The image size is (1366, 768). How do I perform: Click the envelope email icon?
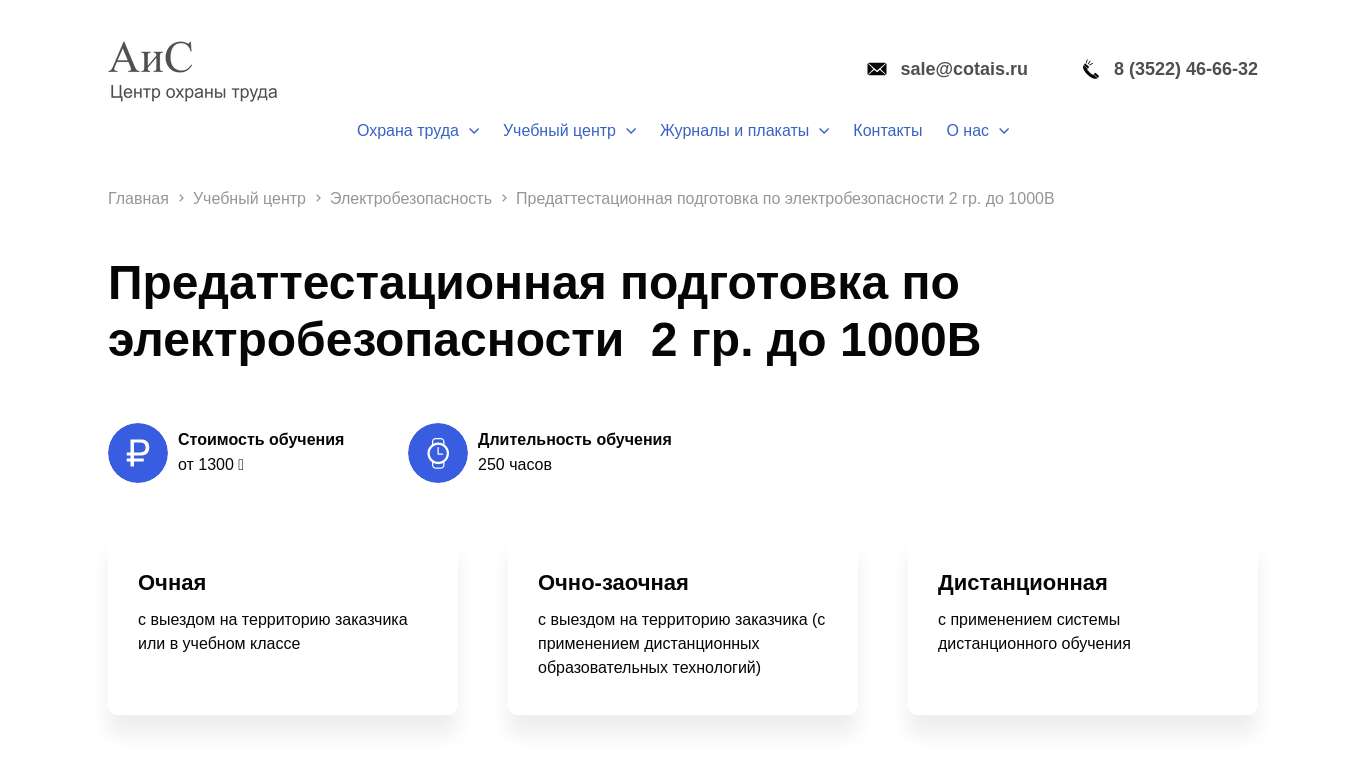877,69
